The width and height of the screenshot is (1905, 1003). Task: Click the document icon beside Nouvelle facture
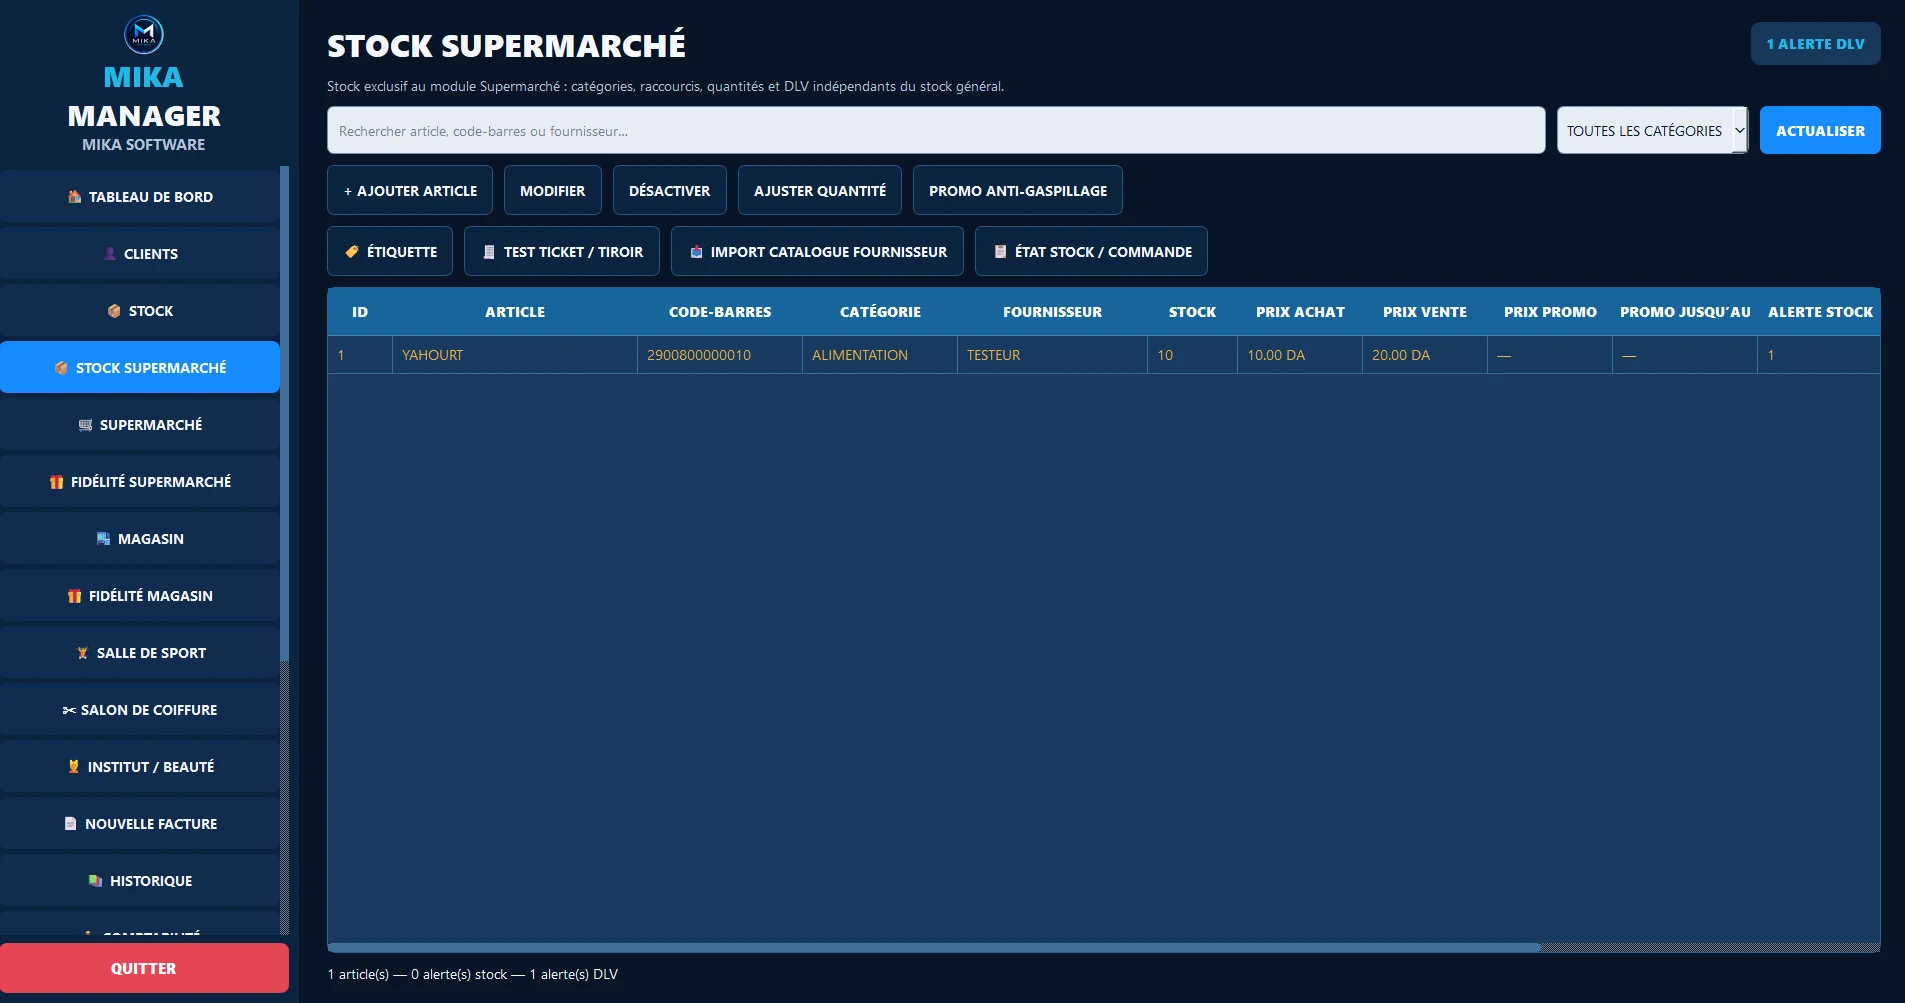(70, 824)
